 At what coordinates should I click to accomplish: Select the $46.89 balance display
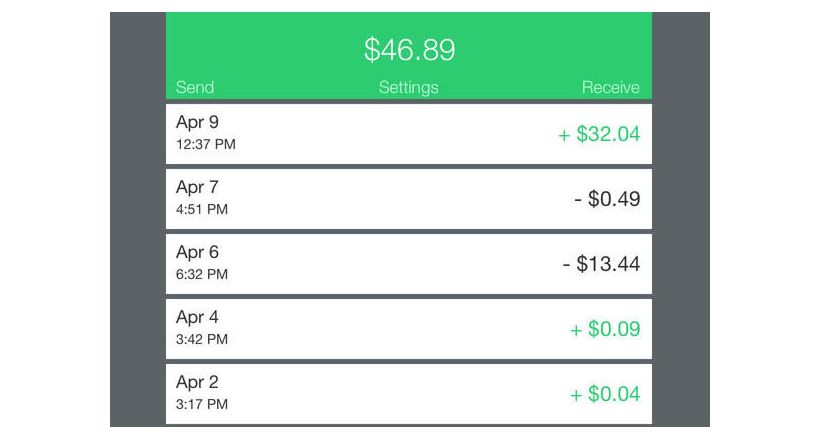[409, 50]
